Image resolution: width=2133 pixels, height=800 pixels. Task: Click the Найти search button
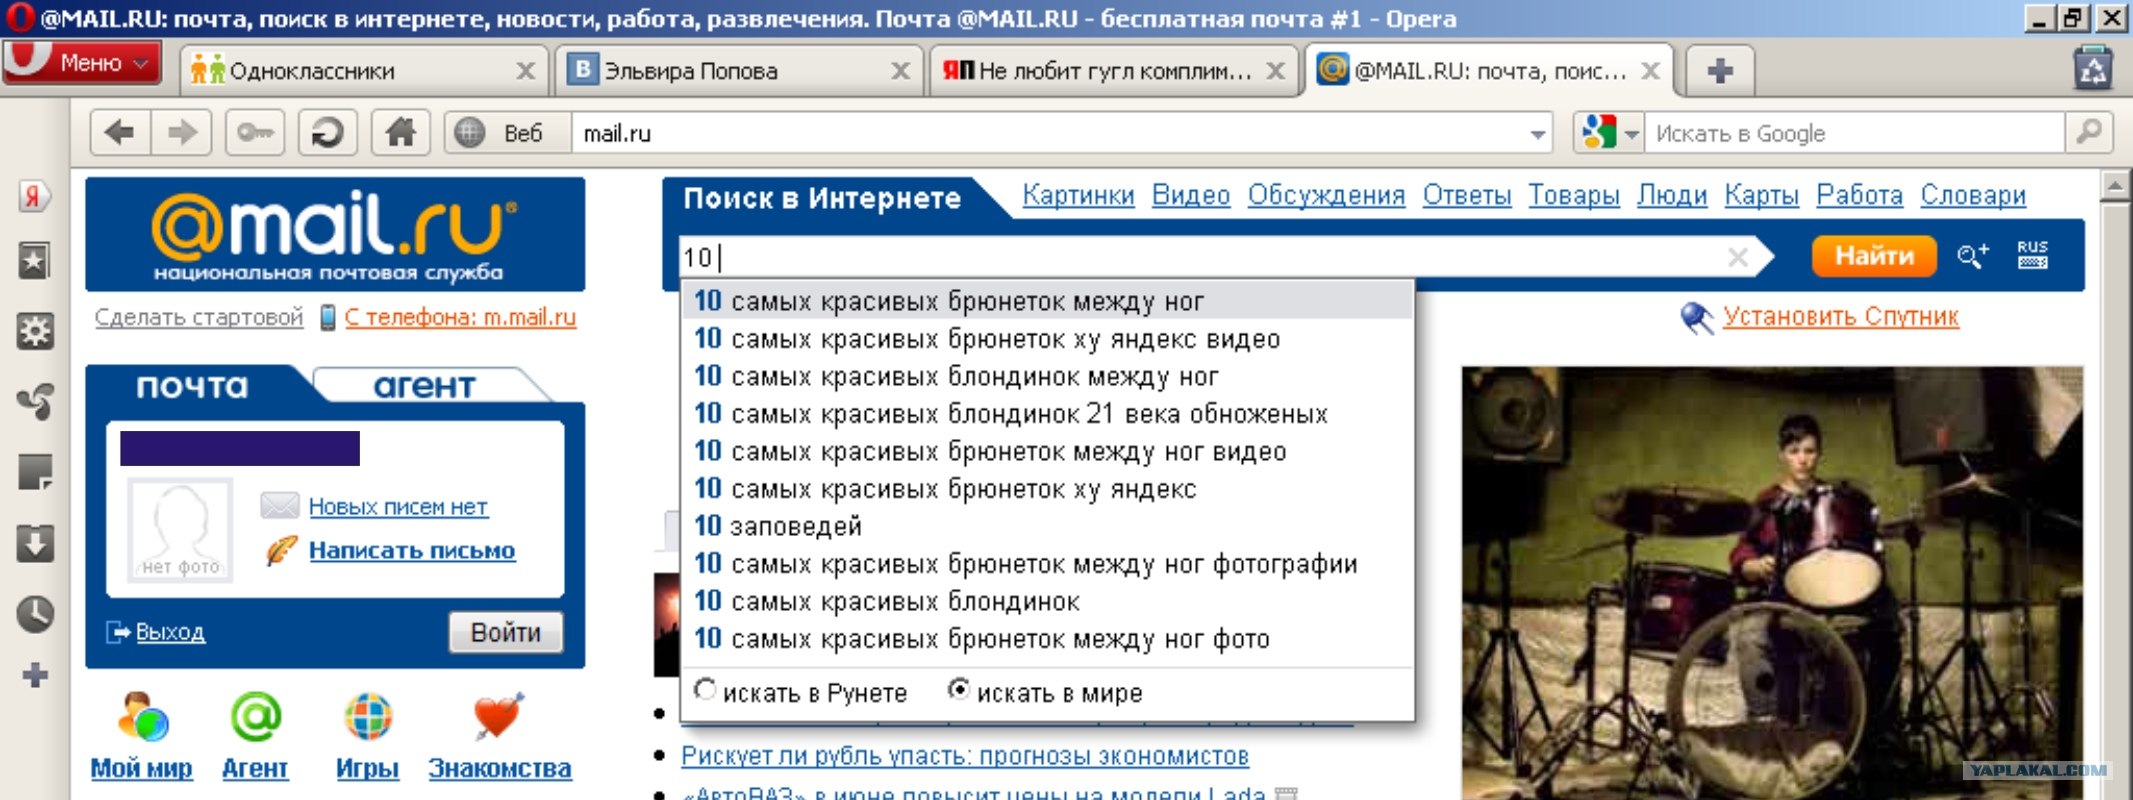[x=1874, y=256]
